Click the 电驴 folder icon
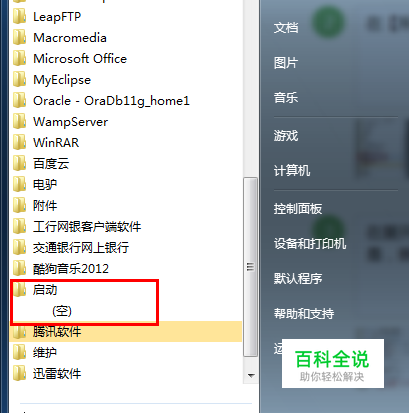Screen dimensions: 409x413 pos(19,185)
